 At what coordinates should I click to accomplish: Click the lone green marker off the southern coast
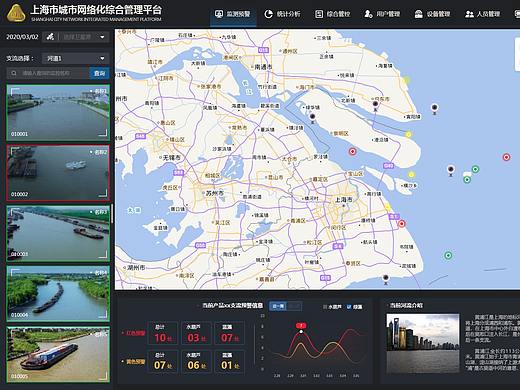coord(448,256)
